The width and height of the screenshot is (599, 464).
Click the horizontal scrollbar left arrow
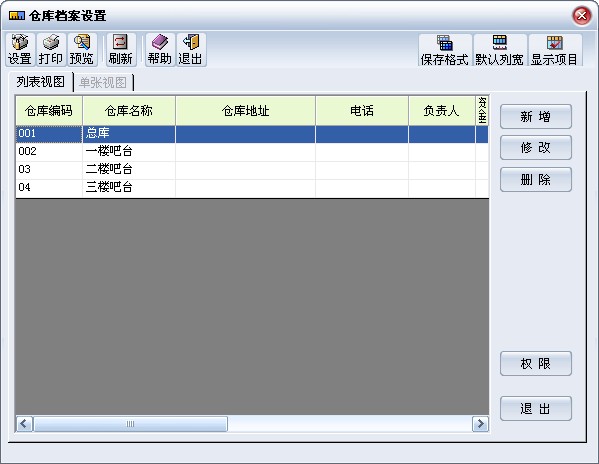coord(24,424)
